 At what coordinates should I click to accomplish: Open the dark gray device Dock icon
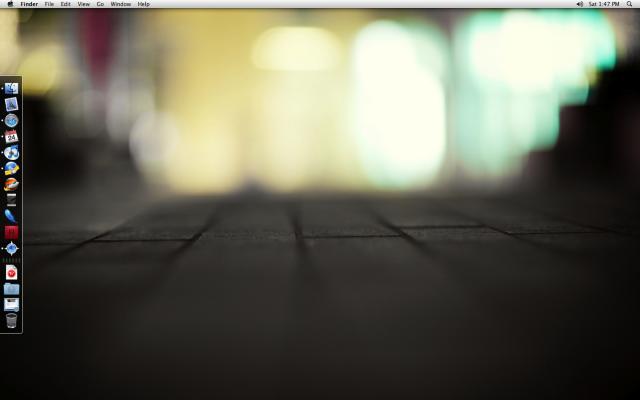coord(11,200)
